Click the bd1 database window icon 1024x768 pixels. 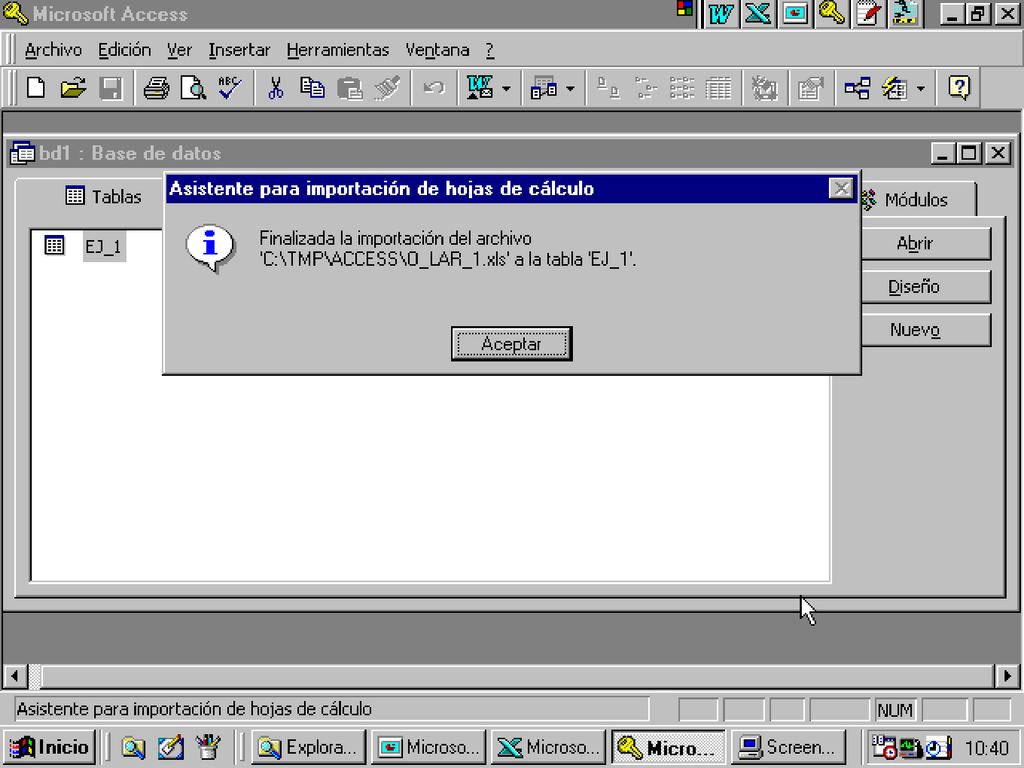pos(23,153)
